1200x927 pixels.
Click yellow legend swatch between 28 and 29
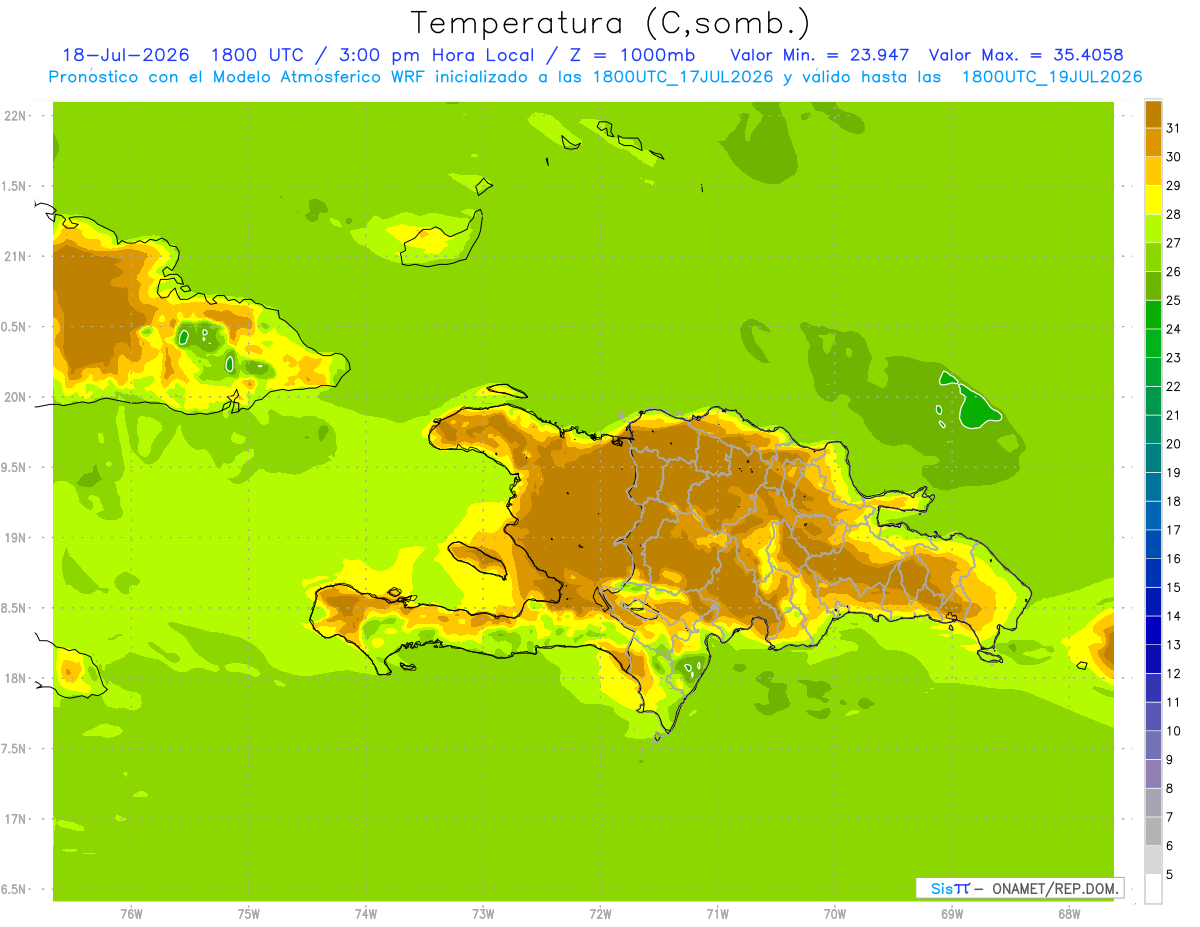pyautogui.click(x=1153, y=200)
